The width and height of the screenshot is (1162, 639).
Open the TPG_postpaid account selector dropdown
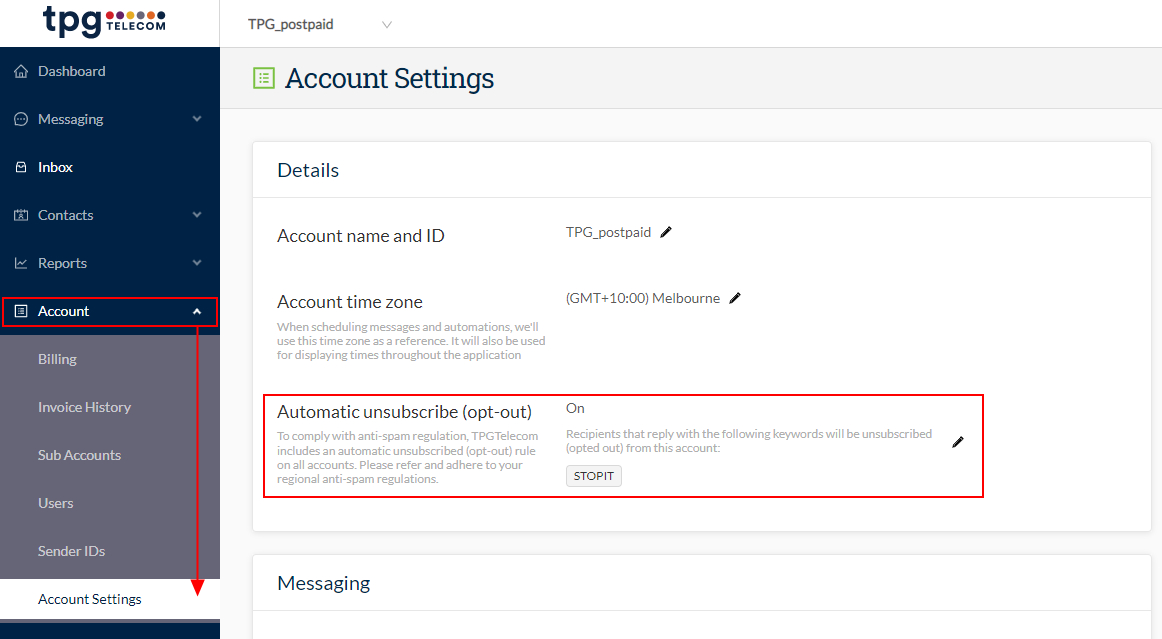387,24
